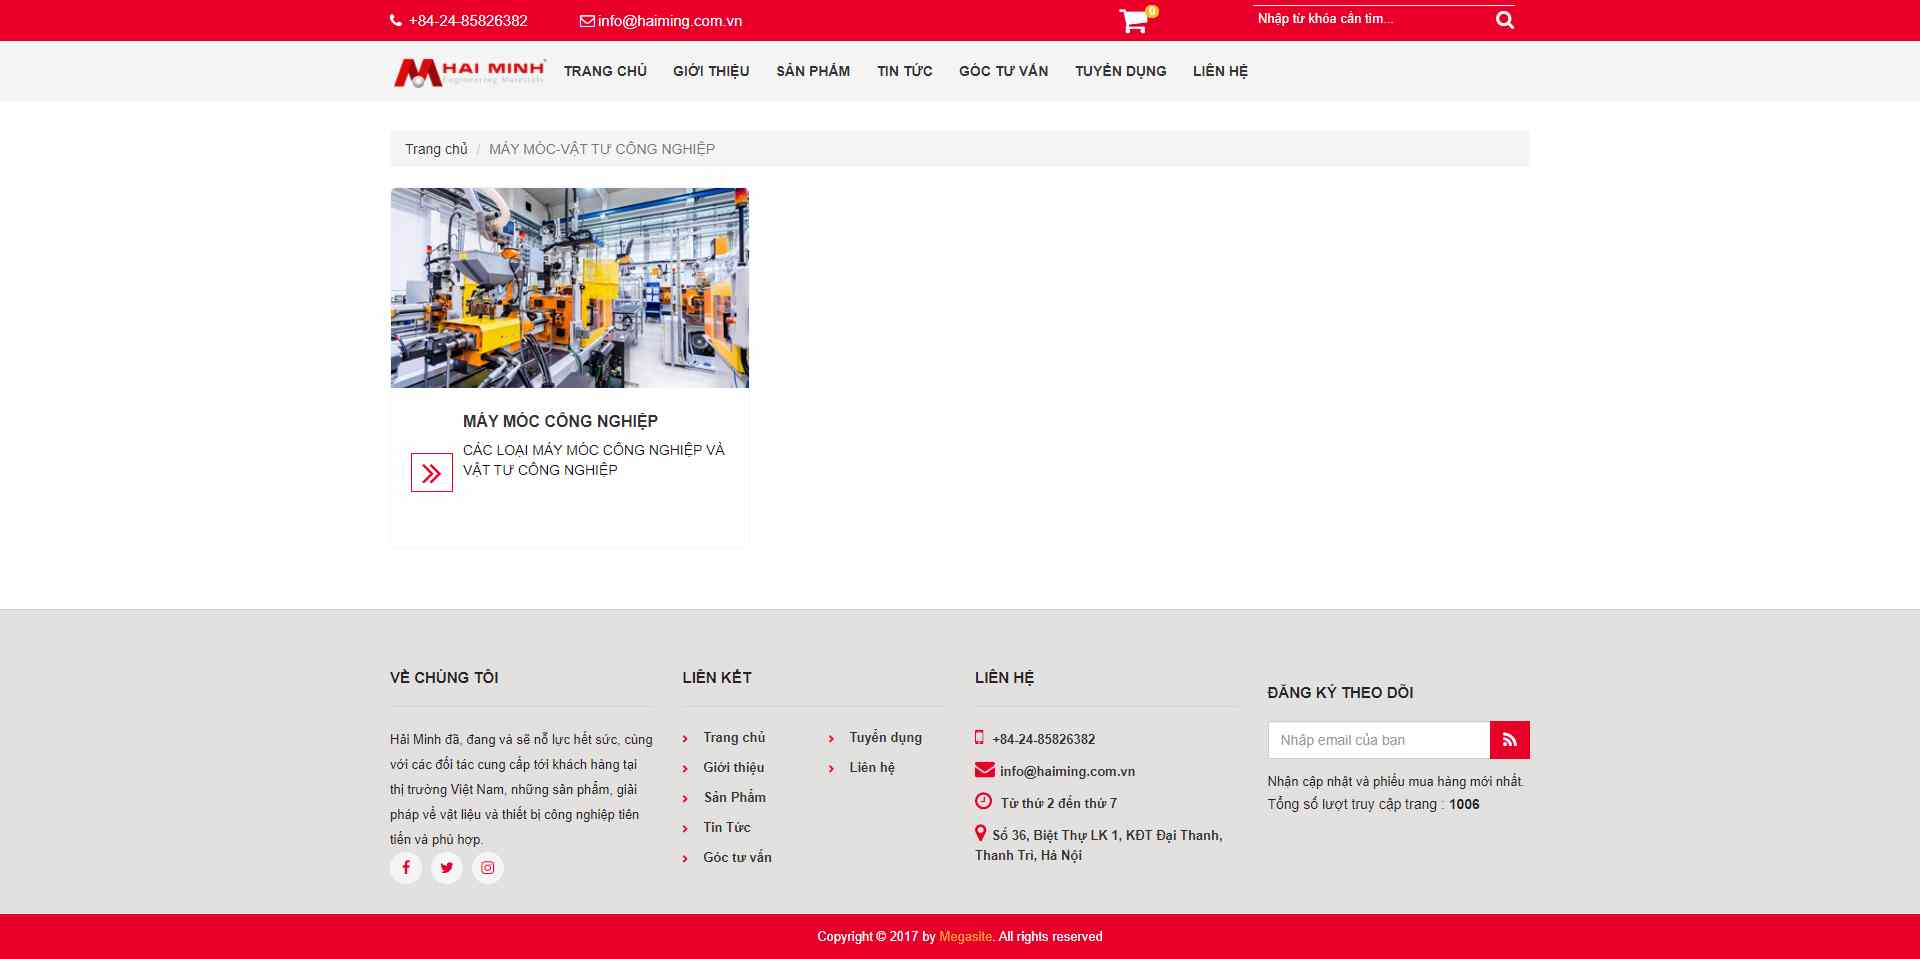Open TUYỂN DỤNG menu item
The width and height of the screenshot is (1920, 959).
[x=1121, y=71]
